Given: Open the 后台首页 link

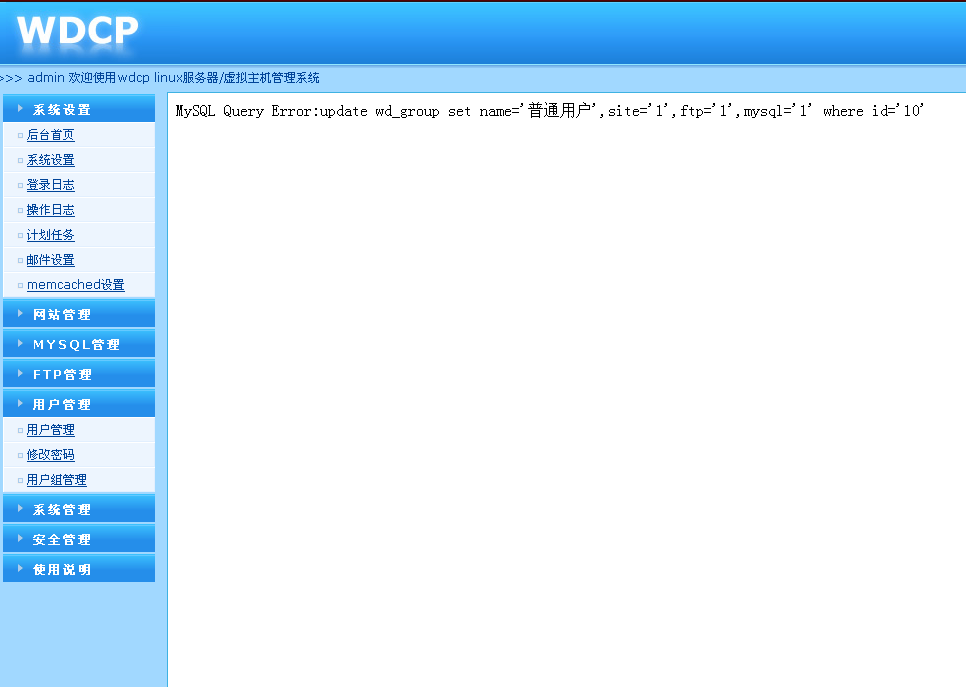Looking at the screenshot, I should pyautogui.click(x=51, y=135).
